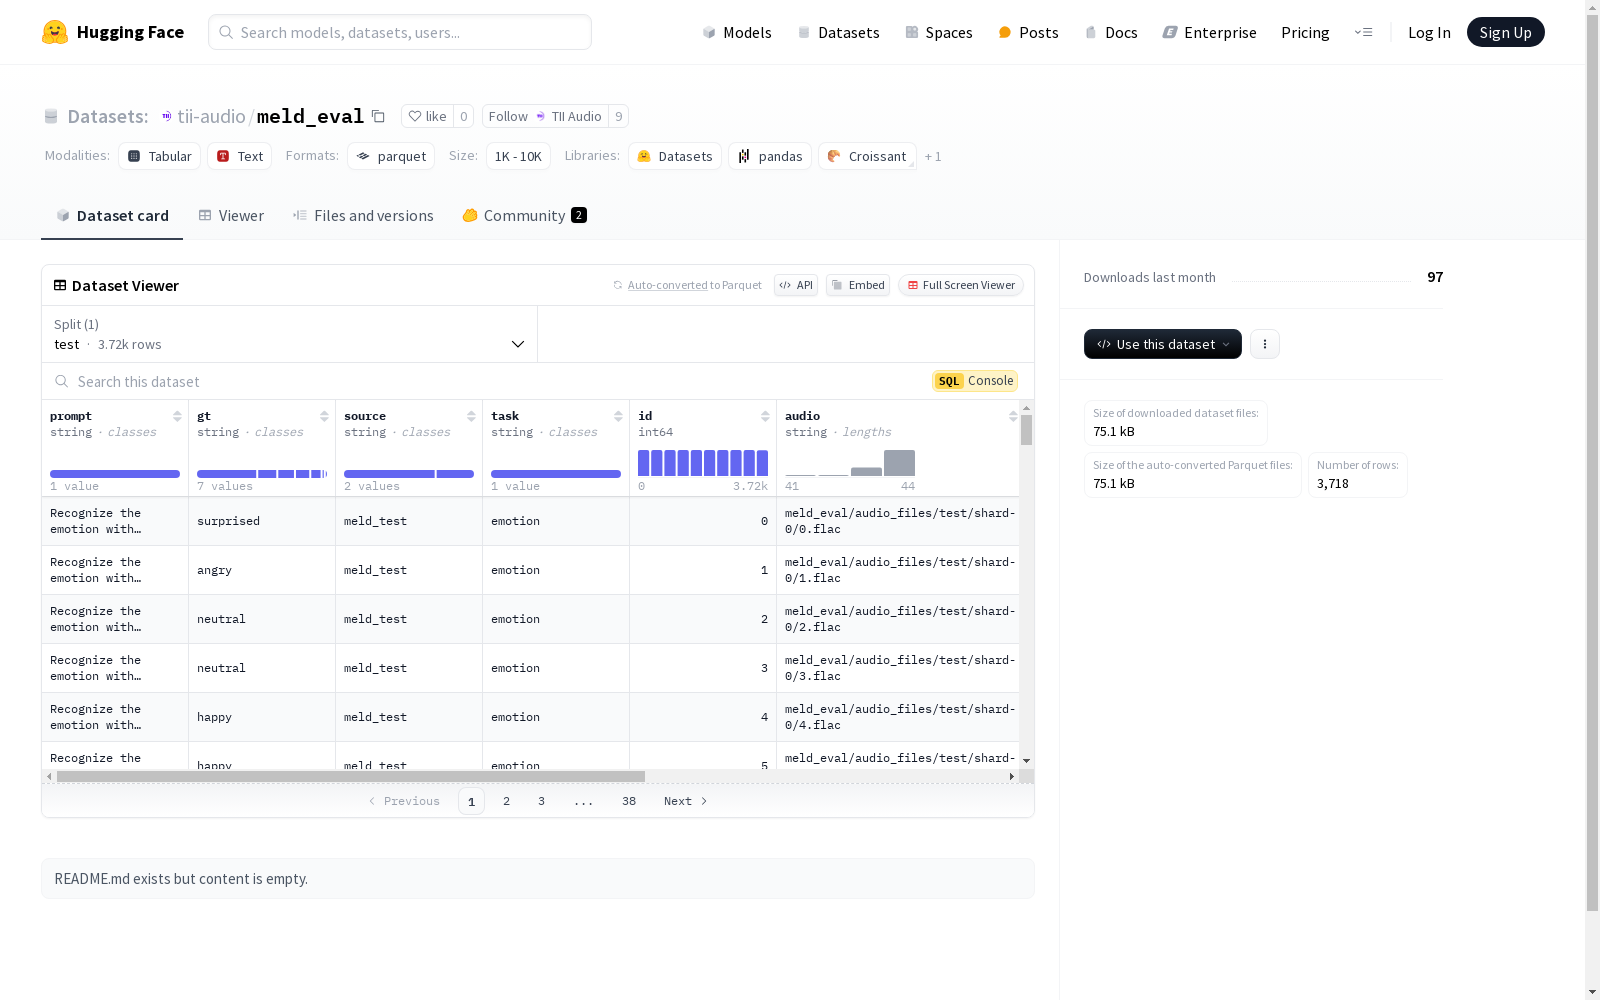Click the tii-audio organization link
The width and height of the screenshot is (1600, 1000).
pos(211,116)
